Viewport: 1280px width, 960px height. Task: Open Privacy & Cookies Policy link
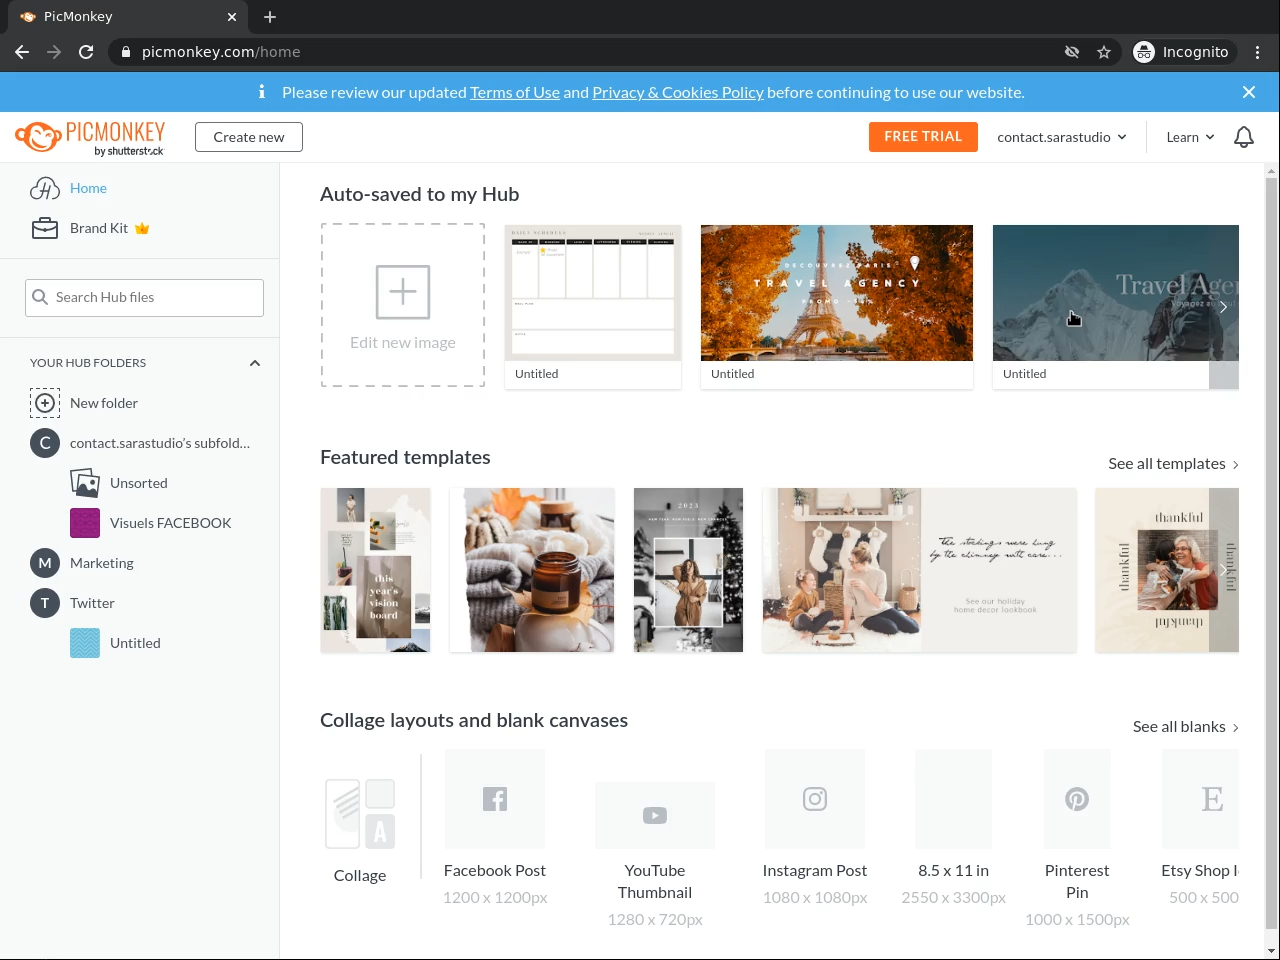pyautogui.click(x=678, y=92)
